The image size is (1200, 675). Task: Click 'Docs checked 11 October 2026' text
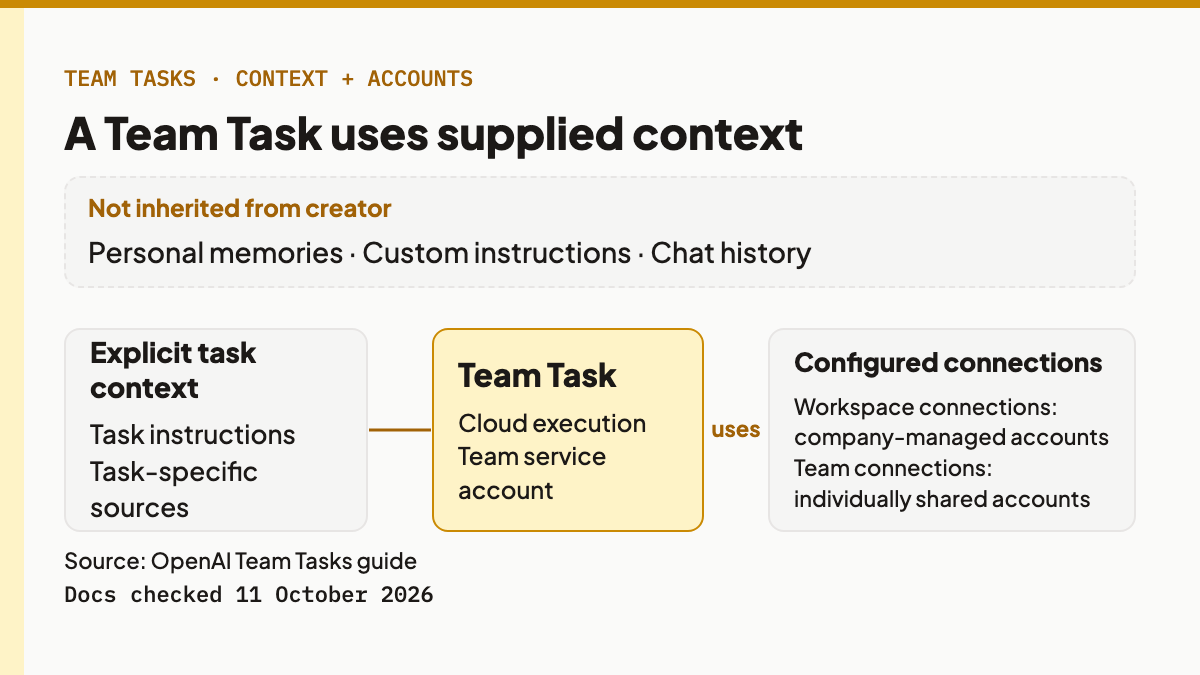coord(249,595)
